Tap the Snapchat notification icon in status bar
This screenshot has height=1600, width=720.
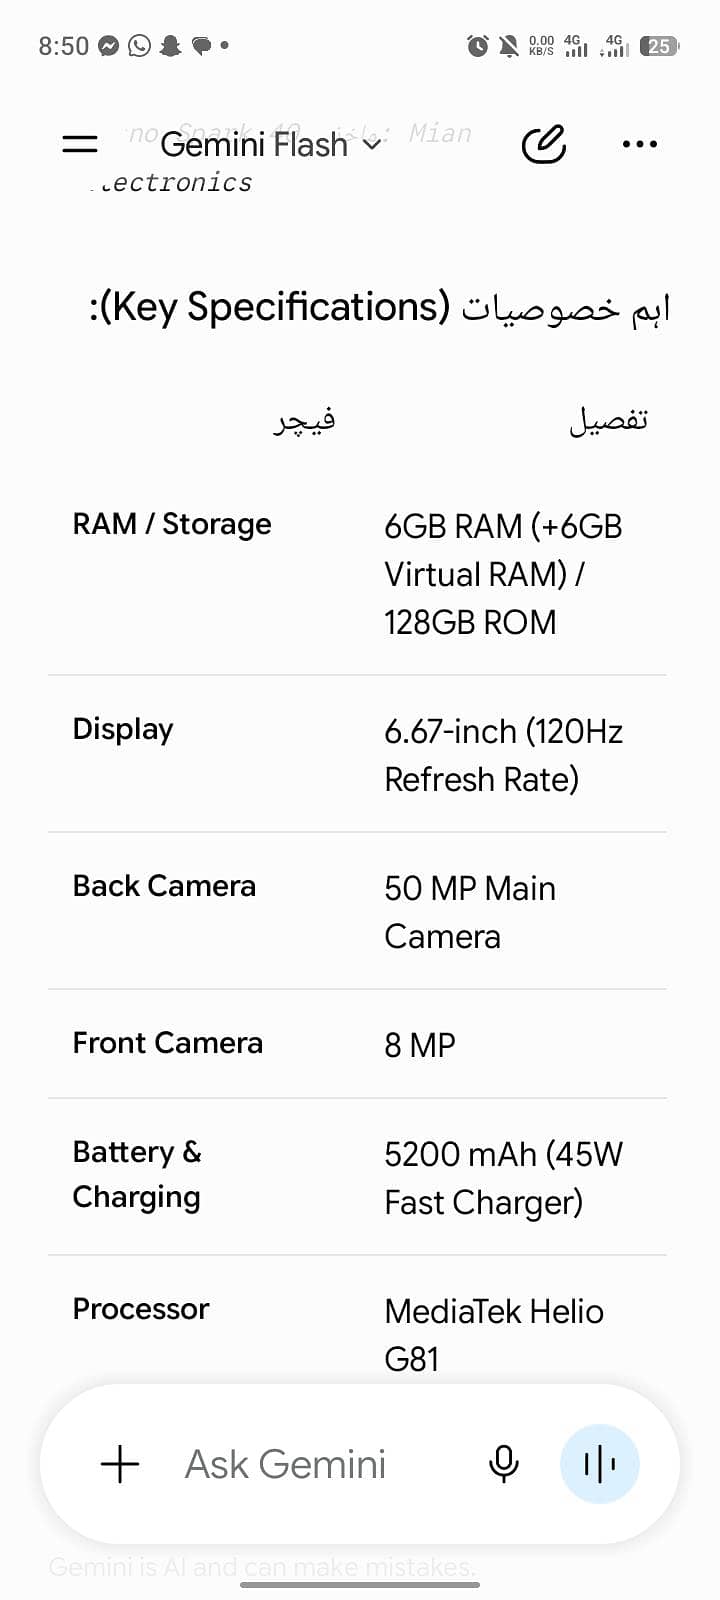click(171, 45)
